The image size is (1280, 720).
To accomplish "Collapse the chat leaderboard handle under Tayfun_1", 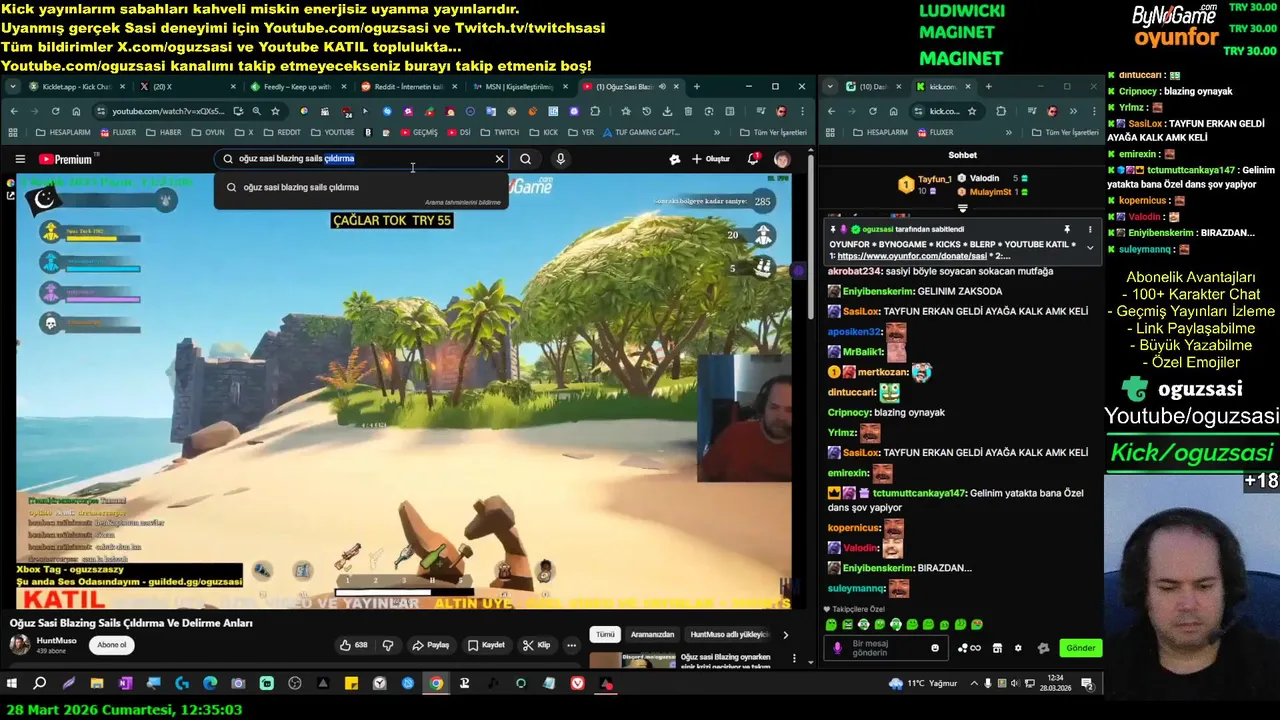I will 962,209.
